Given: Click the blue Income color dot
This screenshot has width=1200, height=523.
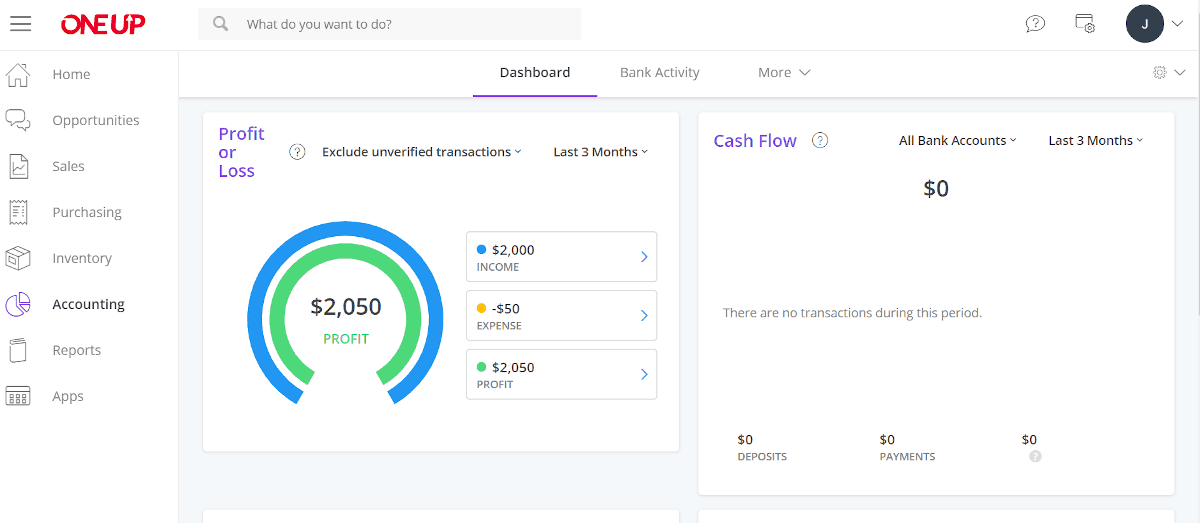Looking at the screenshot, I should click(482, 250).
